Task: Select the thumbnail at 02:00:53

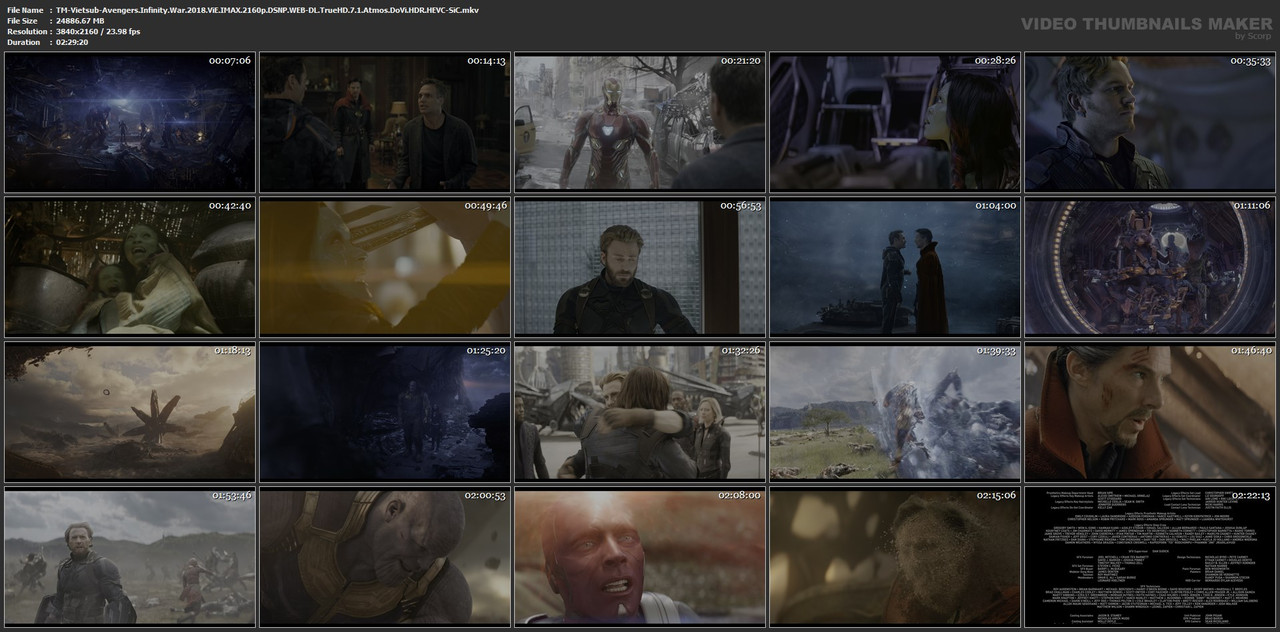Action: (x=385, y=557)
